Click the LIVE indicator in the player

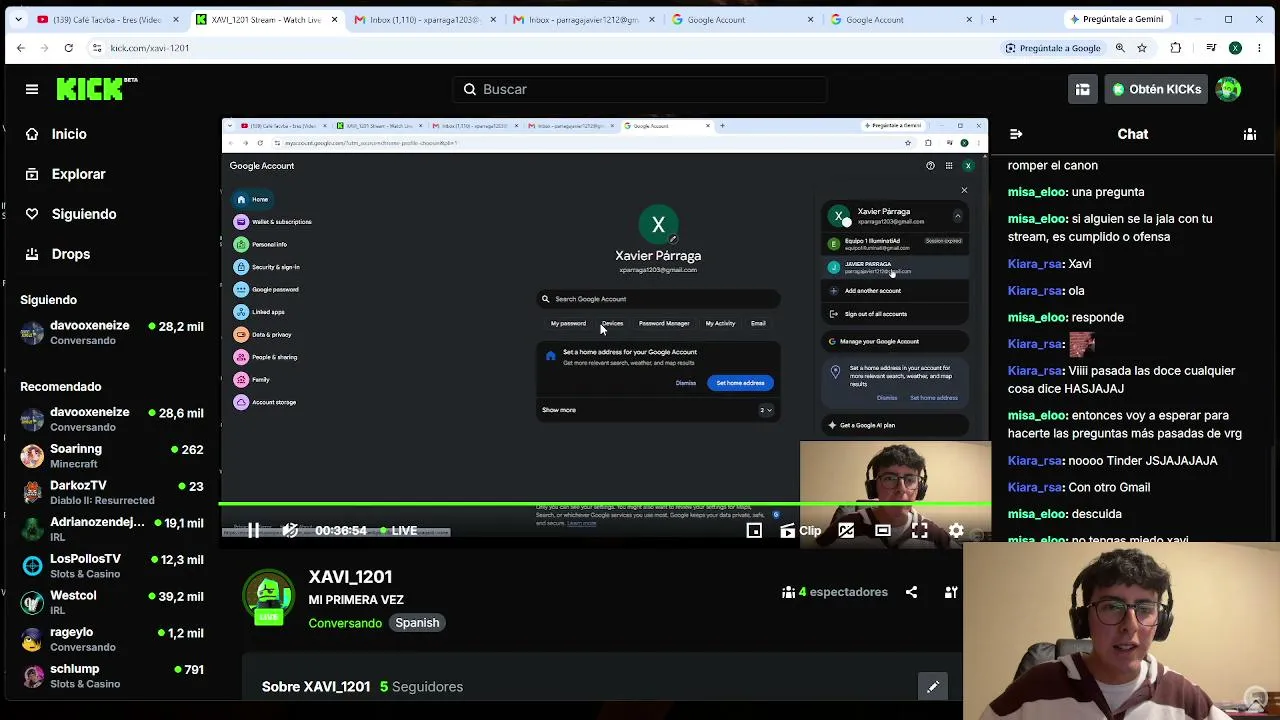point(398,531)
